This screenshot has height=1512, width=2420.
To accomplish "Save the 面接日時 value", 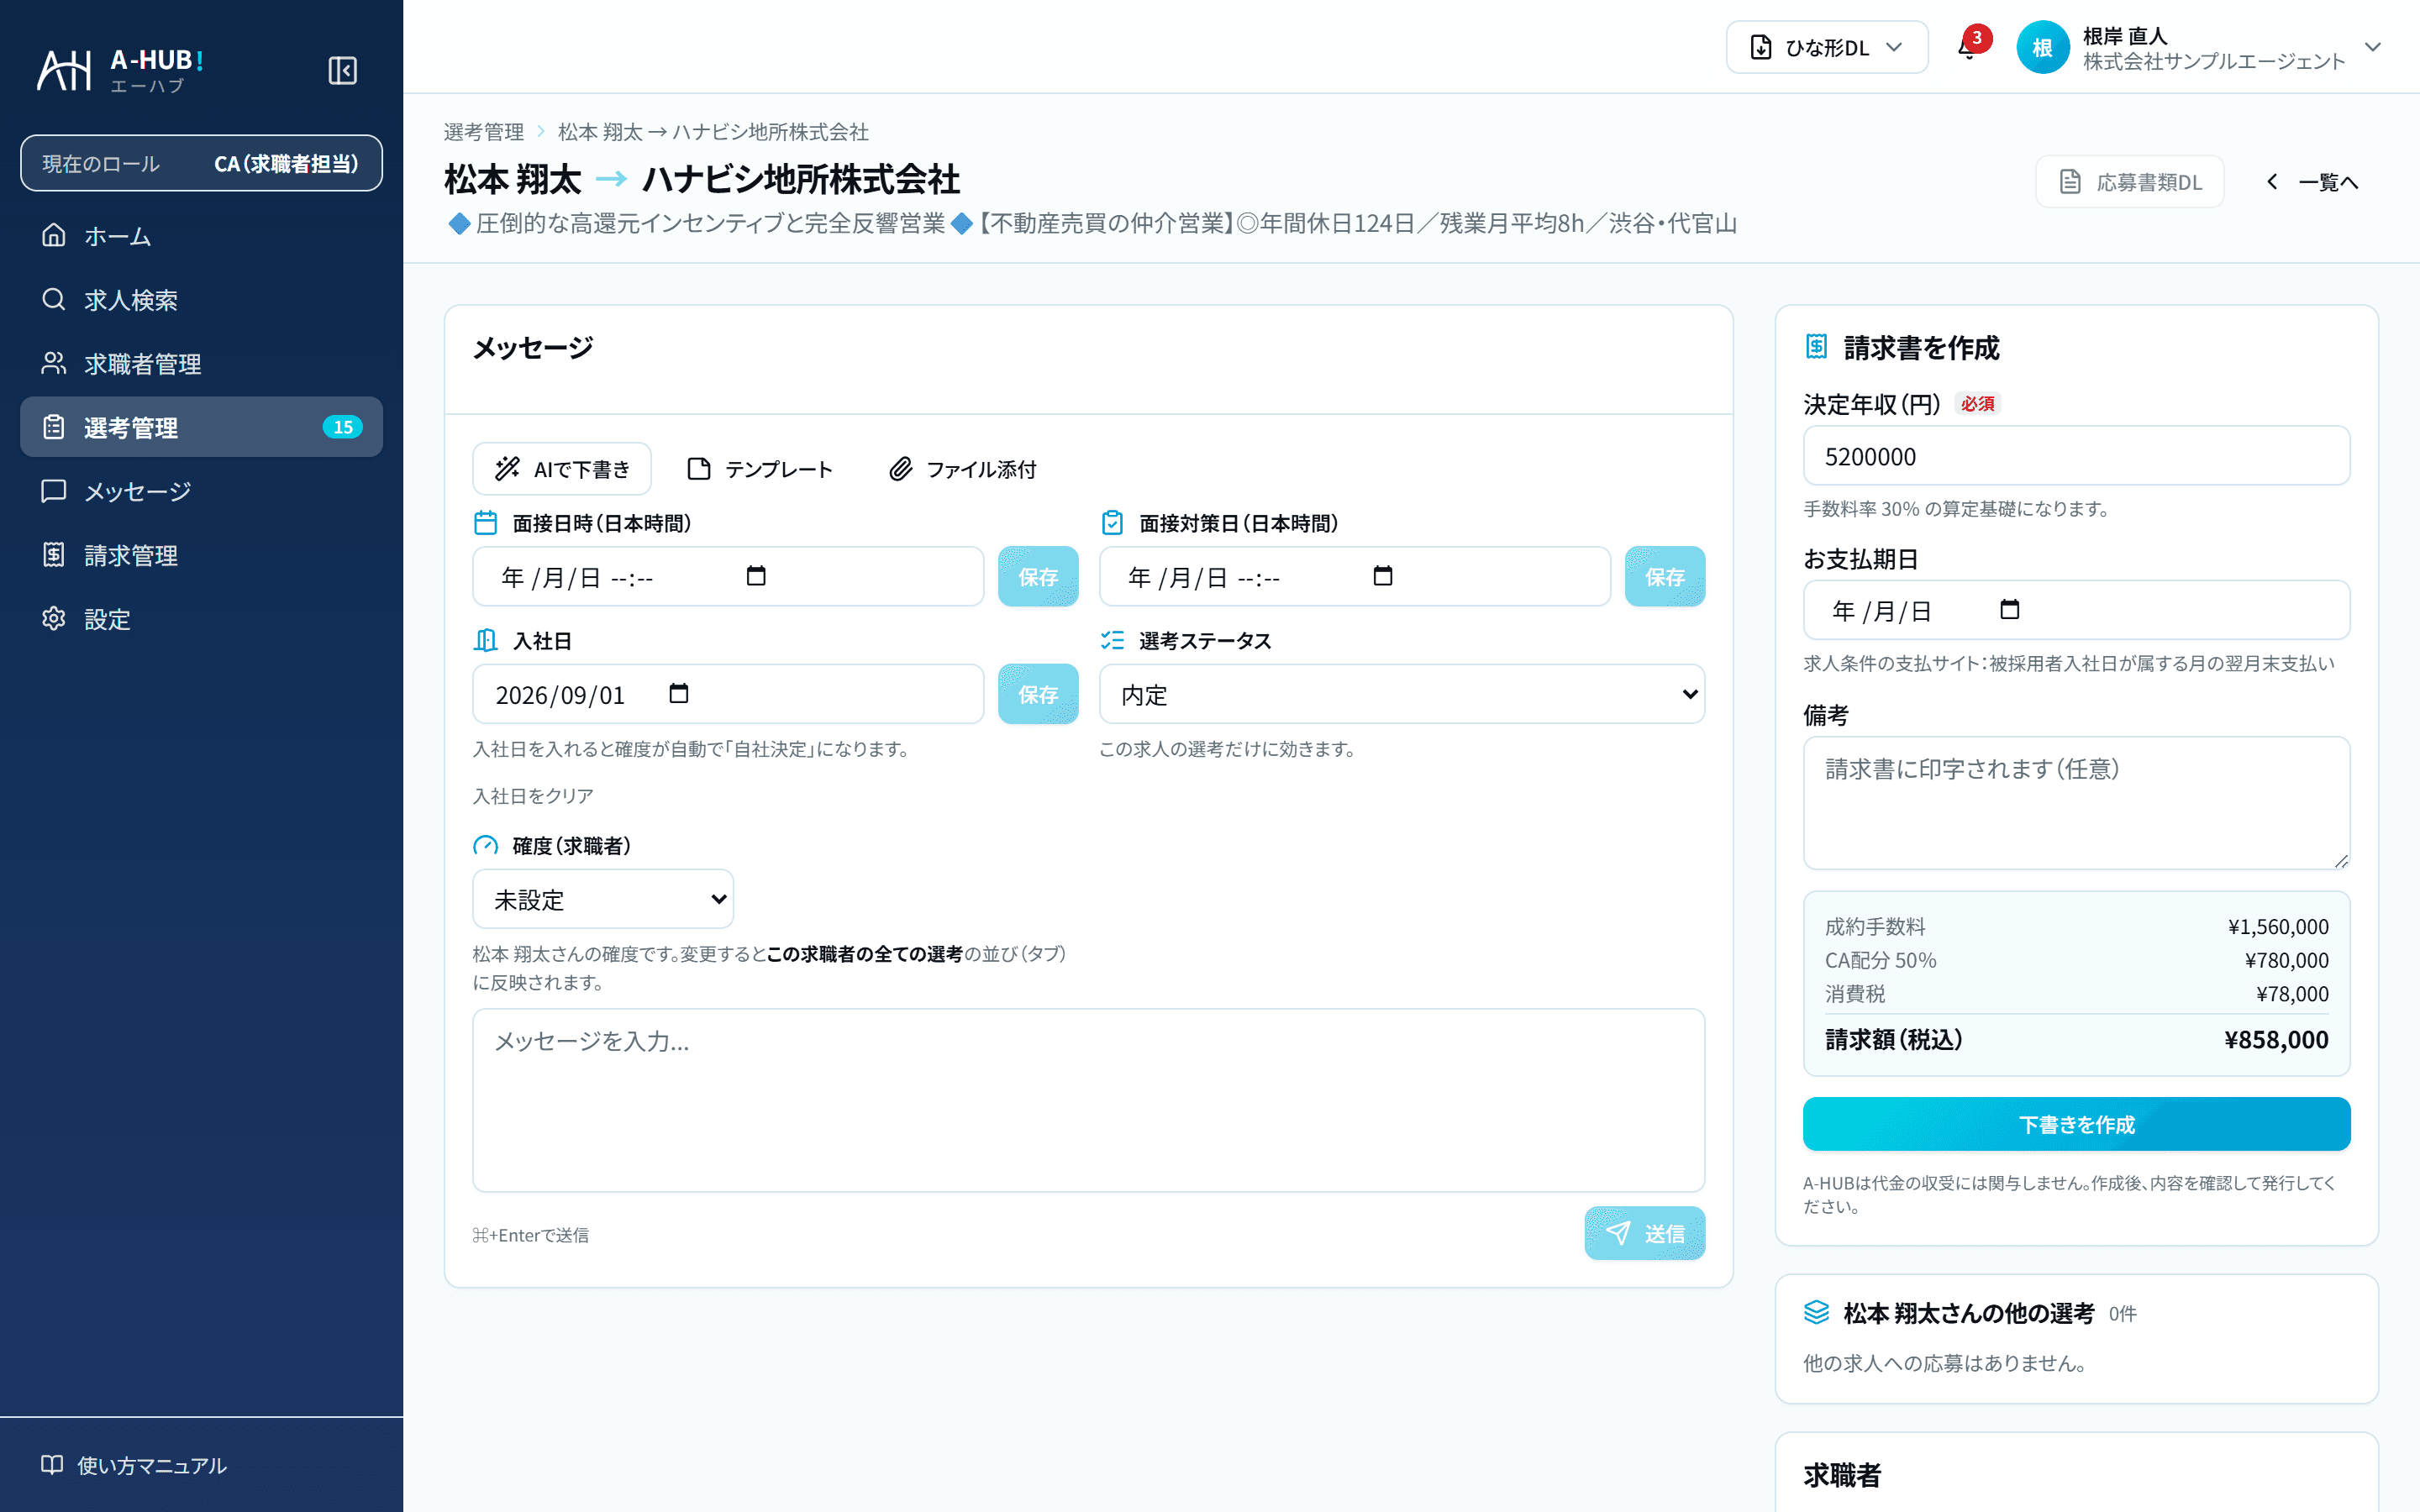I will tap(1038, 576).
